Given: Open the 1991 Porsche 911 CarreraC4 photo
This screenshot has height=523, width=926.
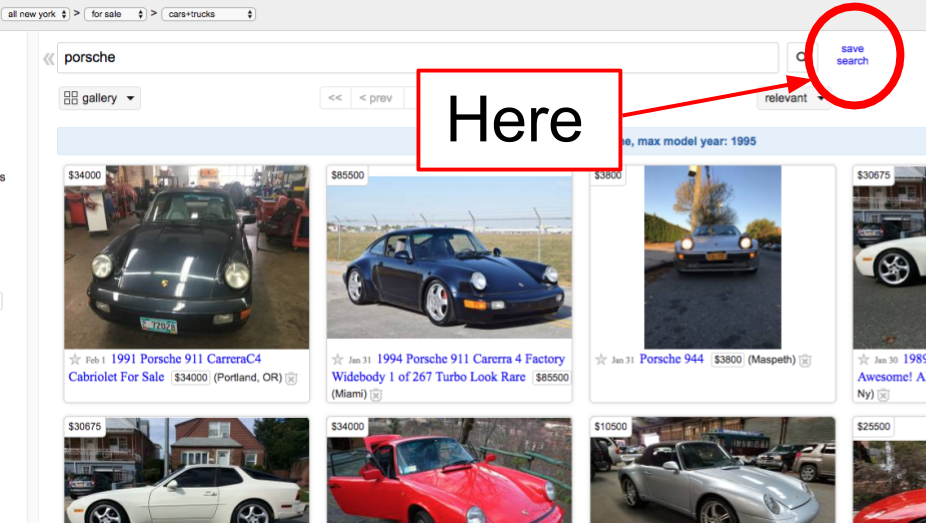Looking at the screenshot, I should (x=187, y=257).
